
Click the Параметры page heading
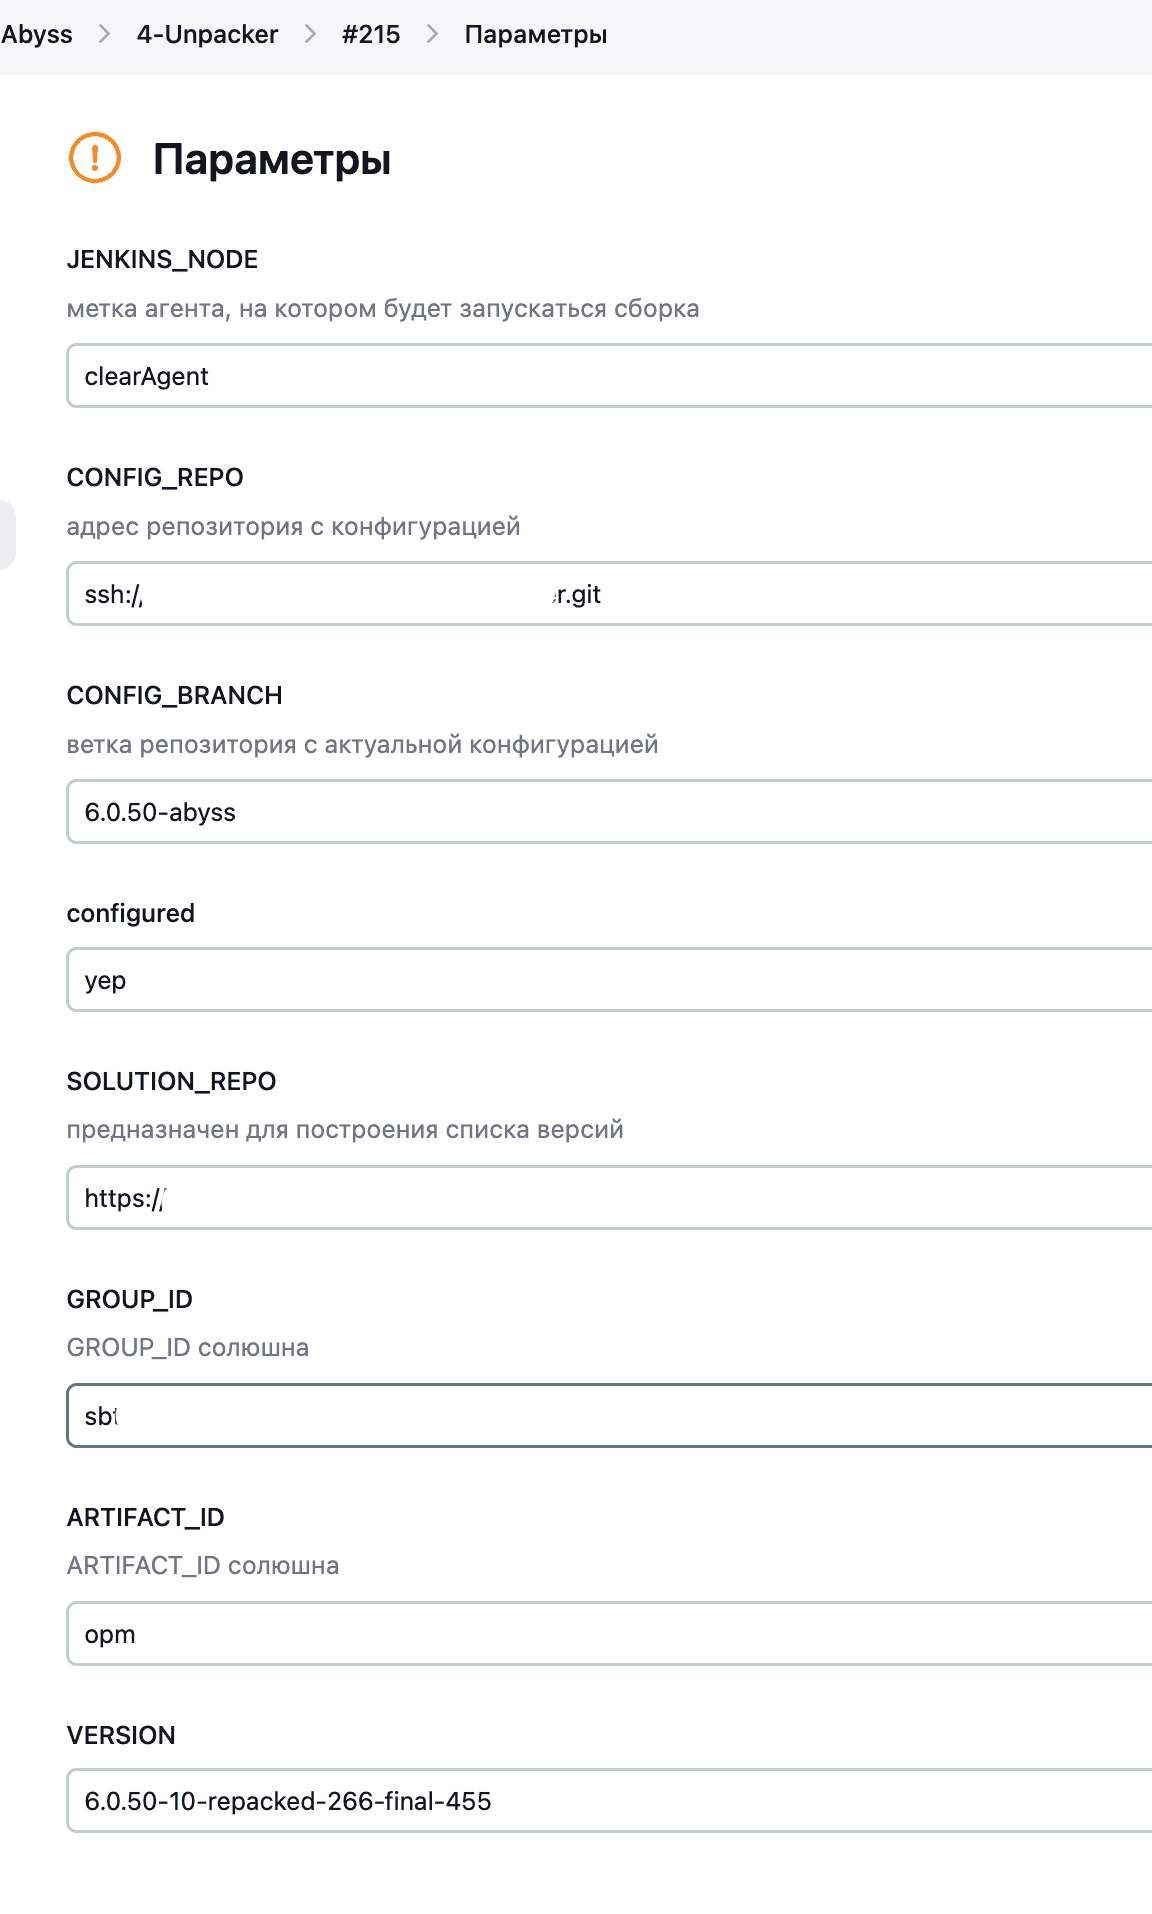[272, 160]
